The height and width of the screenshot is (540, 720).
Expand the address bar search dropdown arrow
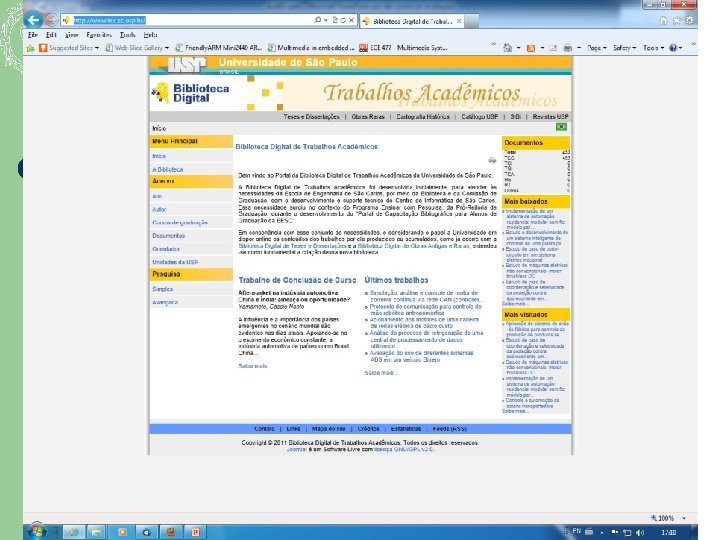point(326,20)
